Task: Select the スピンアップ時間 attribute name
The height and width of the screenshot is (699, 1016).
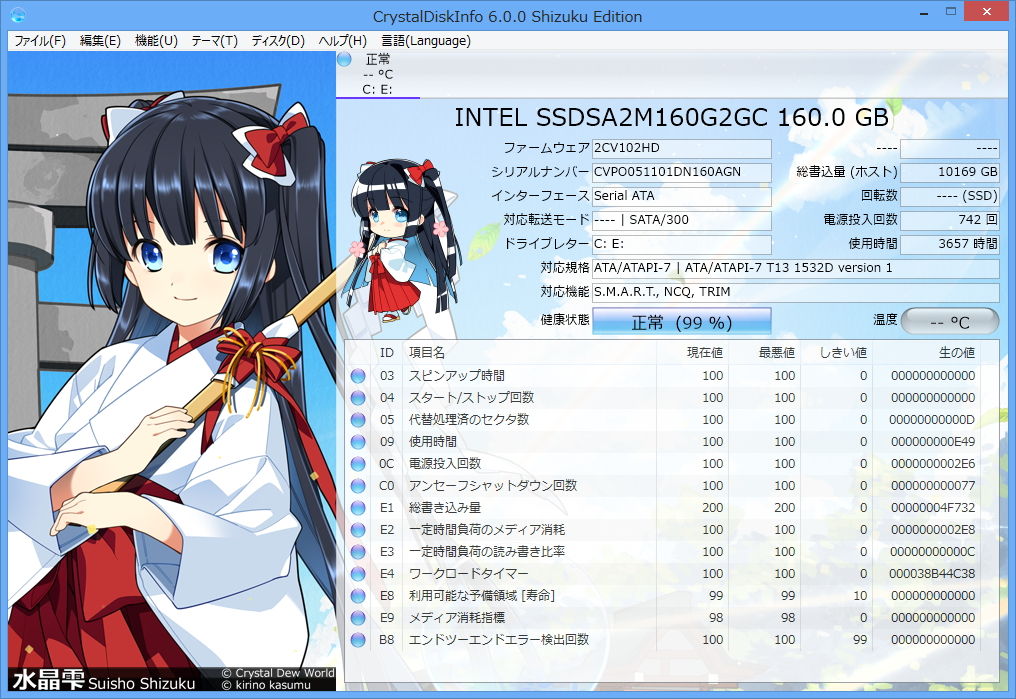Action: click(457, 376)
